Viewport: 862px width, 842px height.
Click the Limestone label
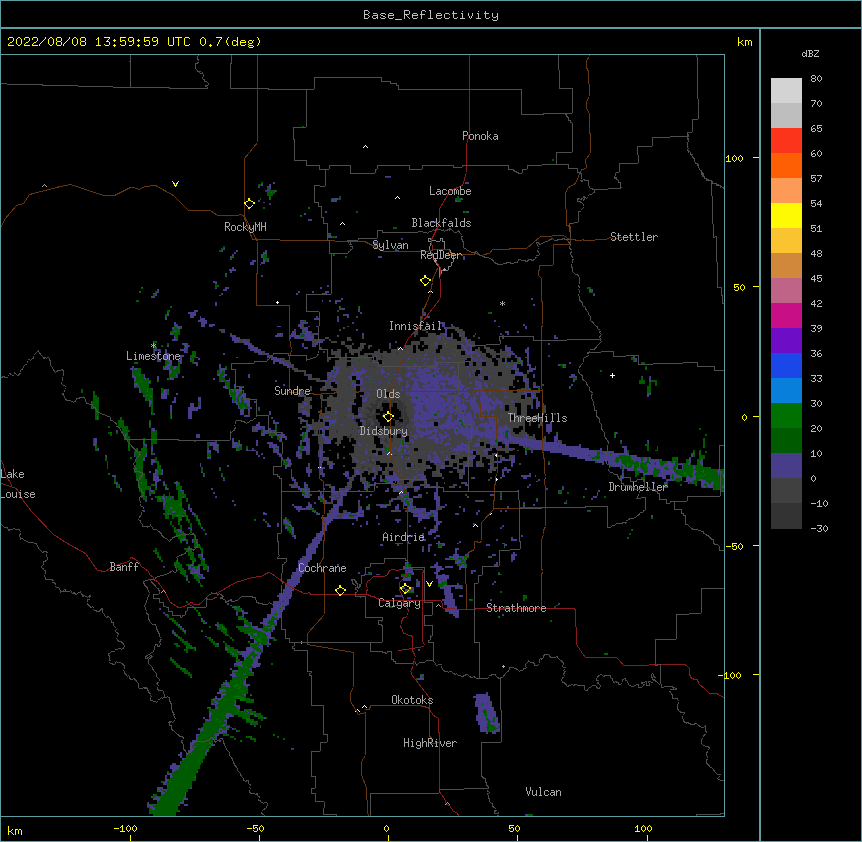153,356
